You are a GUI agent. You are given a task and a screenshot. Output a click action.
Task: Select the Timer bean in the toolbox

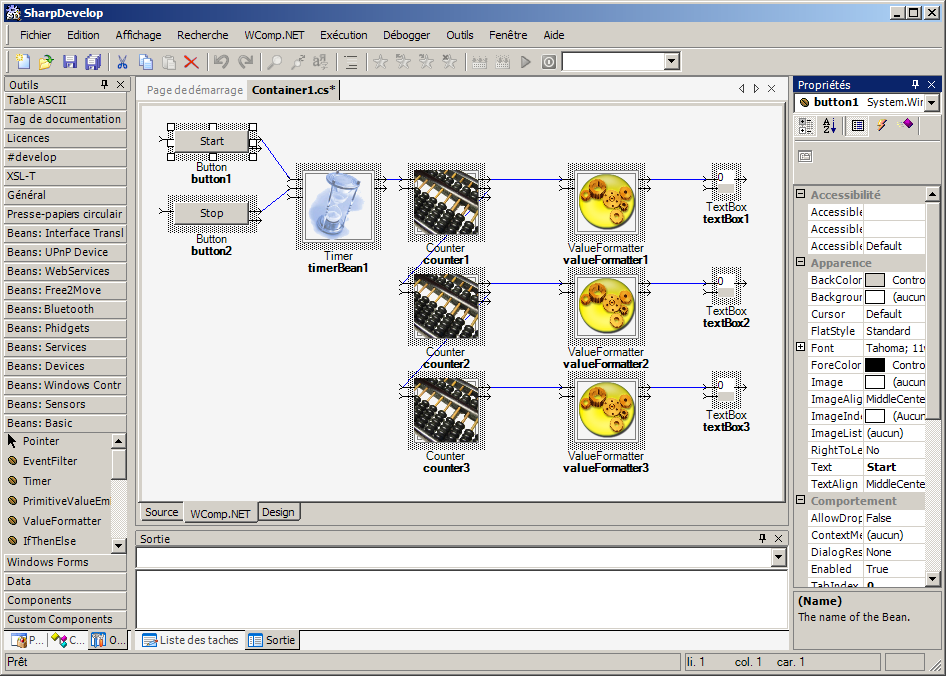coord(37,481)
